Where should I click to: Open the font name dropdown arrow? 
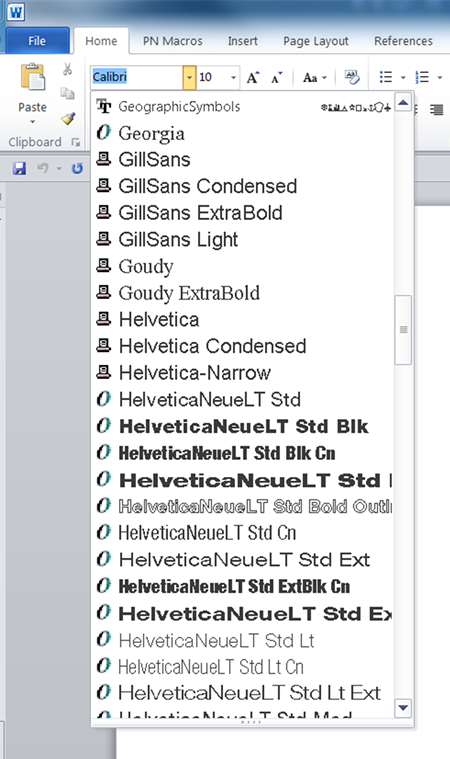tap(190, 77)
